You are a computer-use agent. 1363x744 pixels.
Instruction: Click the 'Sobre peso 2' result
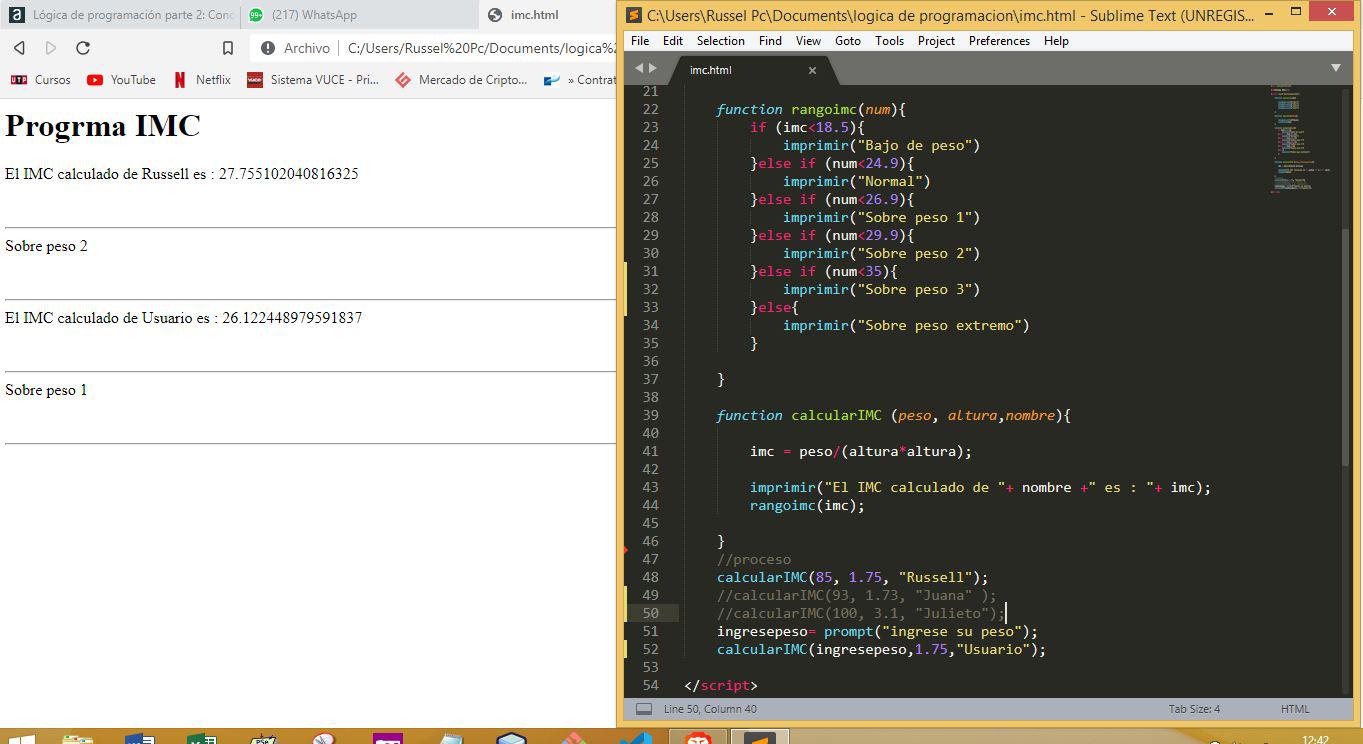46,246
